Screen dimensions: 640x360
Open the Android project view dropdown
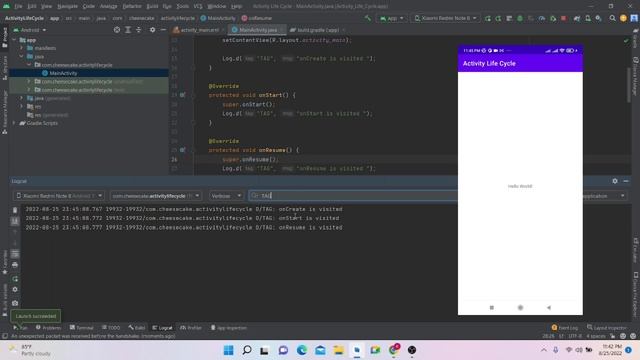(x=30, y=30)
